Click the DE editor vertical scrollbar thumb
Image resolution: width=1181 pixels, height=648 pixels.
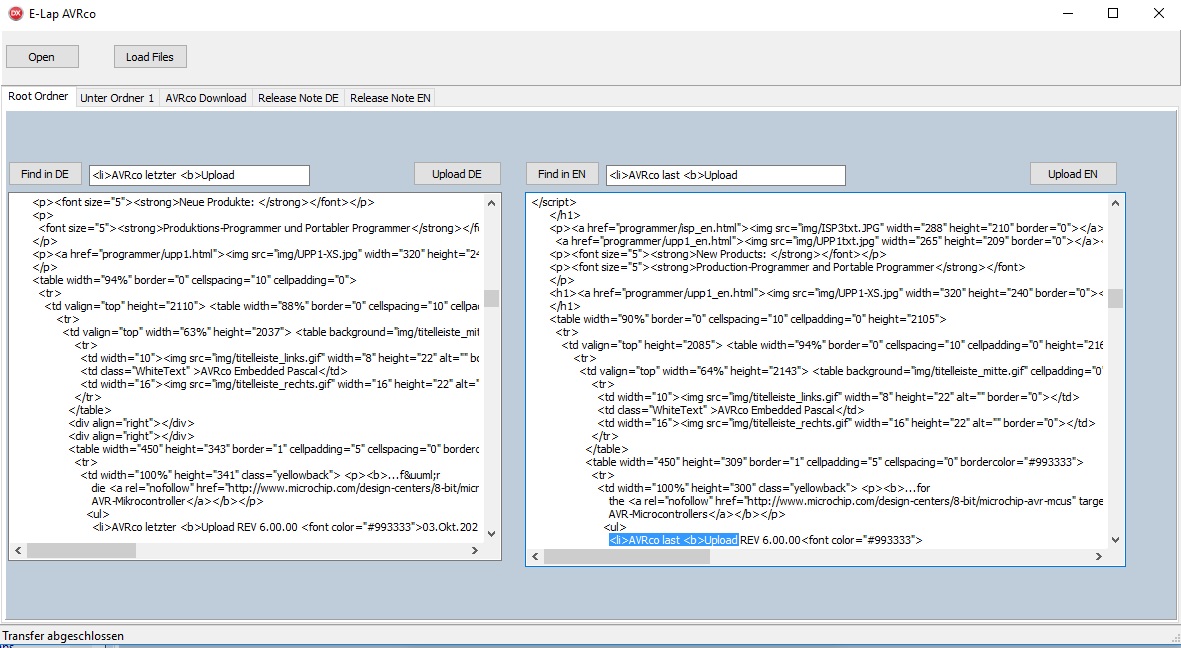tap(492, 298)
